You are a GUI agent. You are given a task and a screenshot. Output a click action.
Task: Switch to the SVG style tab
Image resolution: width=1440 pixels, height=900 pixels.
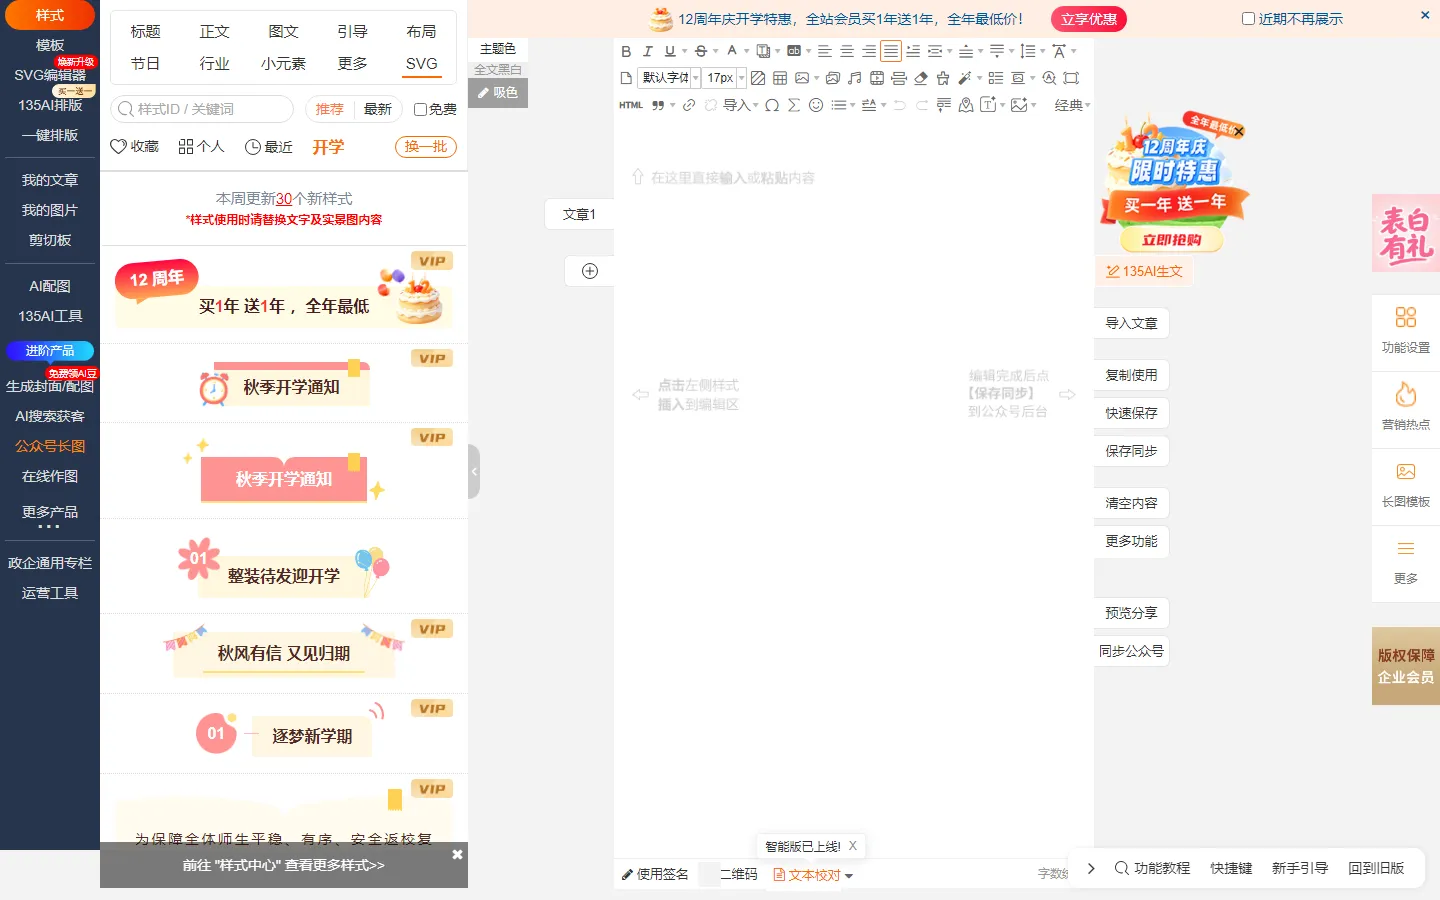421,63
